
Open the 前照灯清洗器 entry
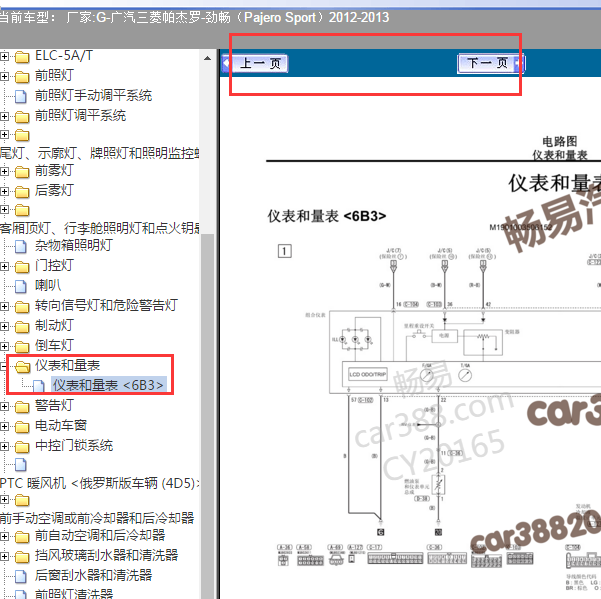click(74, 594)
